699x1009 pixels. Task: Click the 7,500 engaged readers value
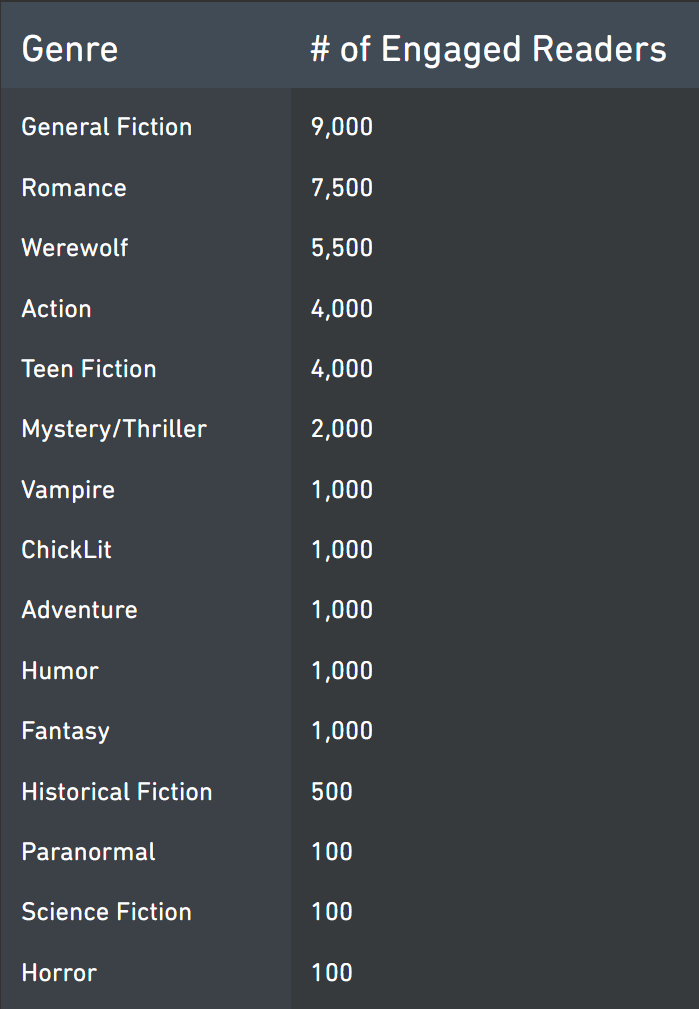342,188
